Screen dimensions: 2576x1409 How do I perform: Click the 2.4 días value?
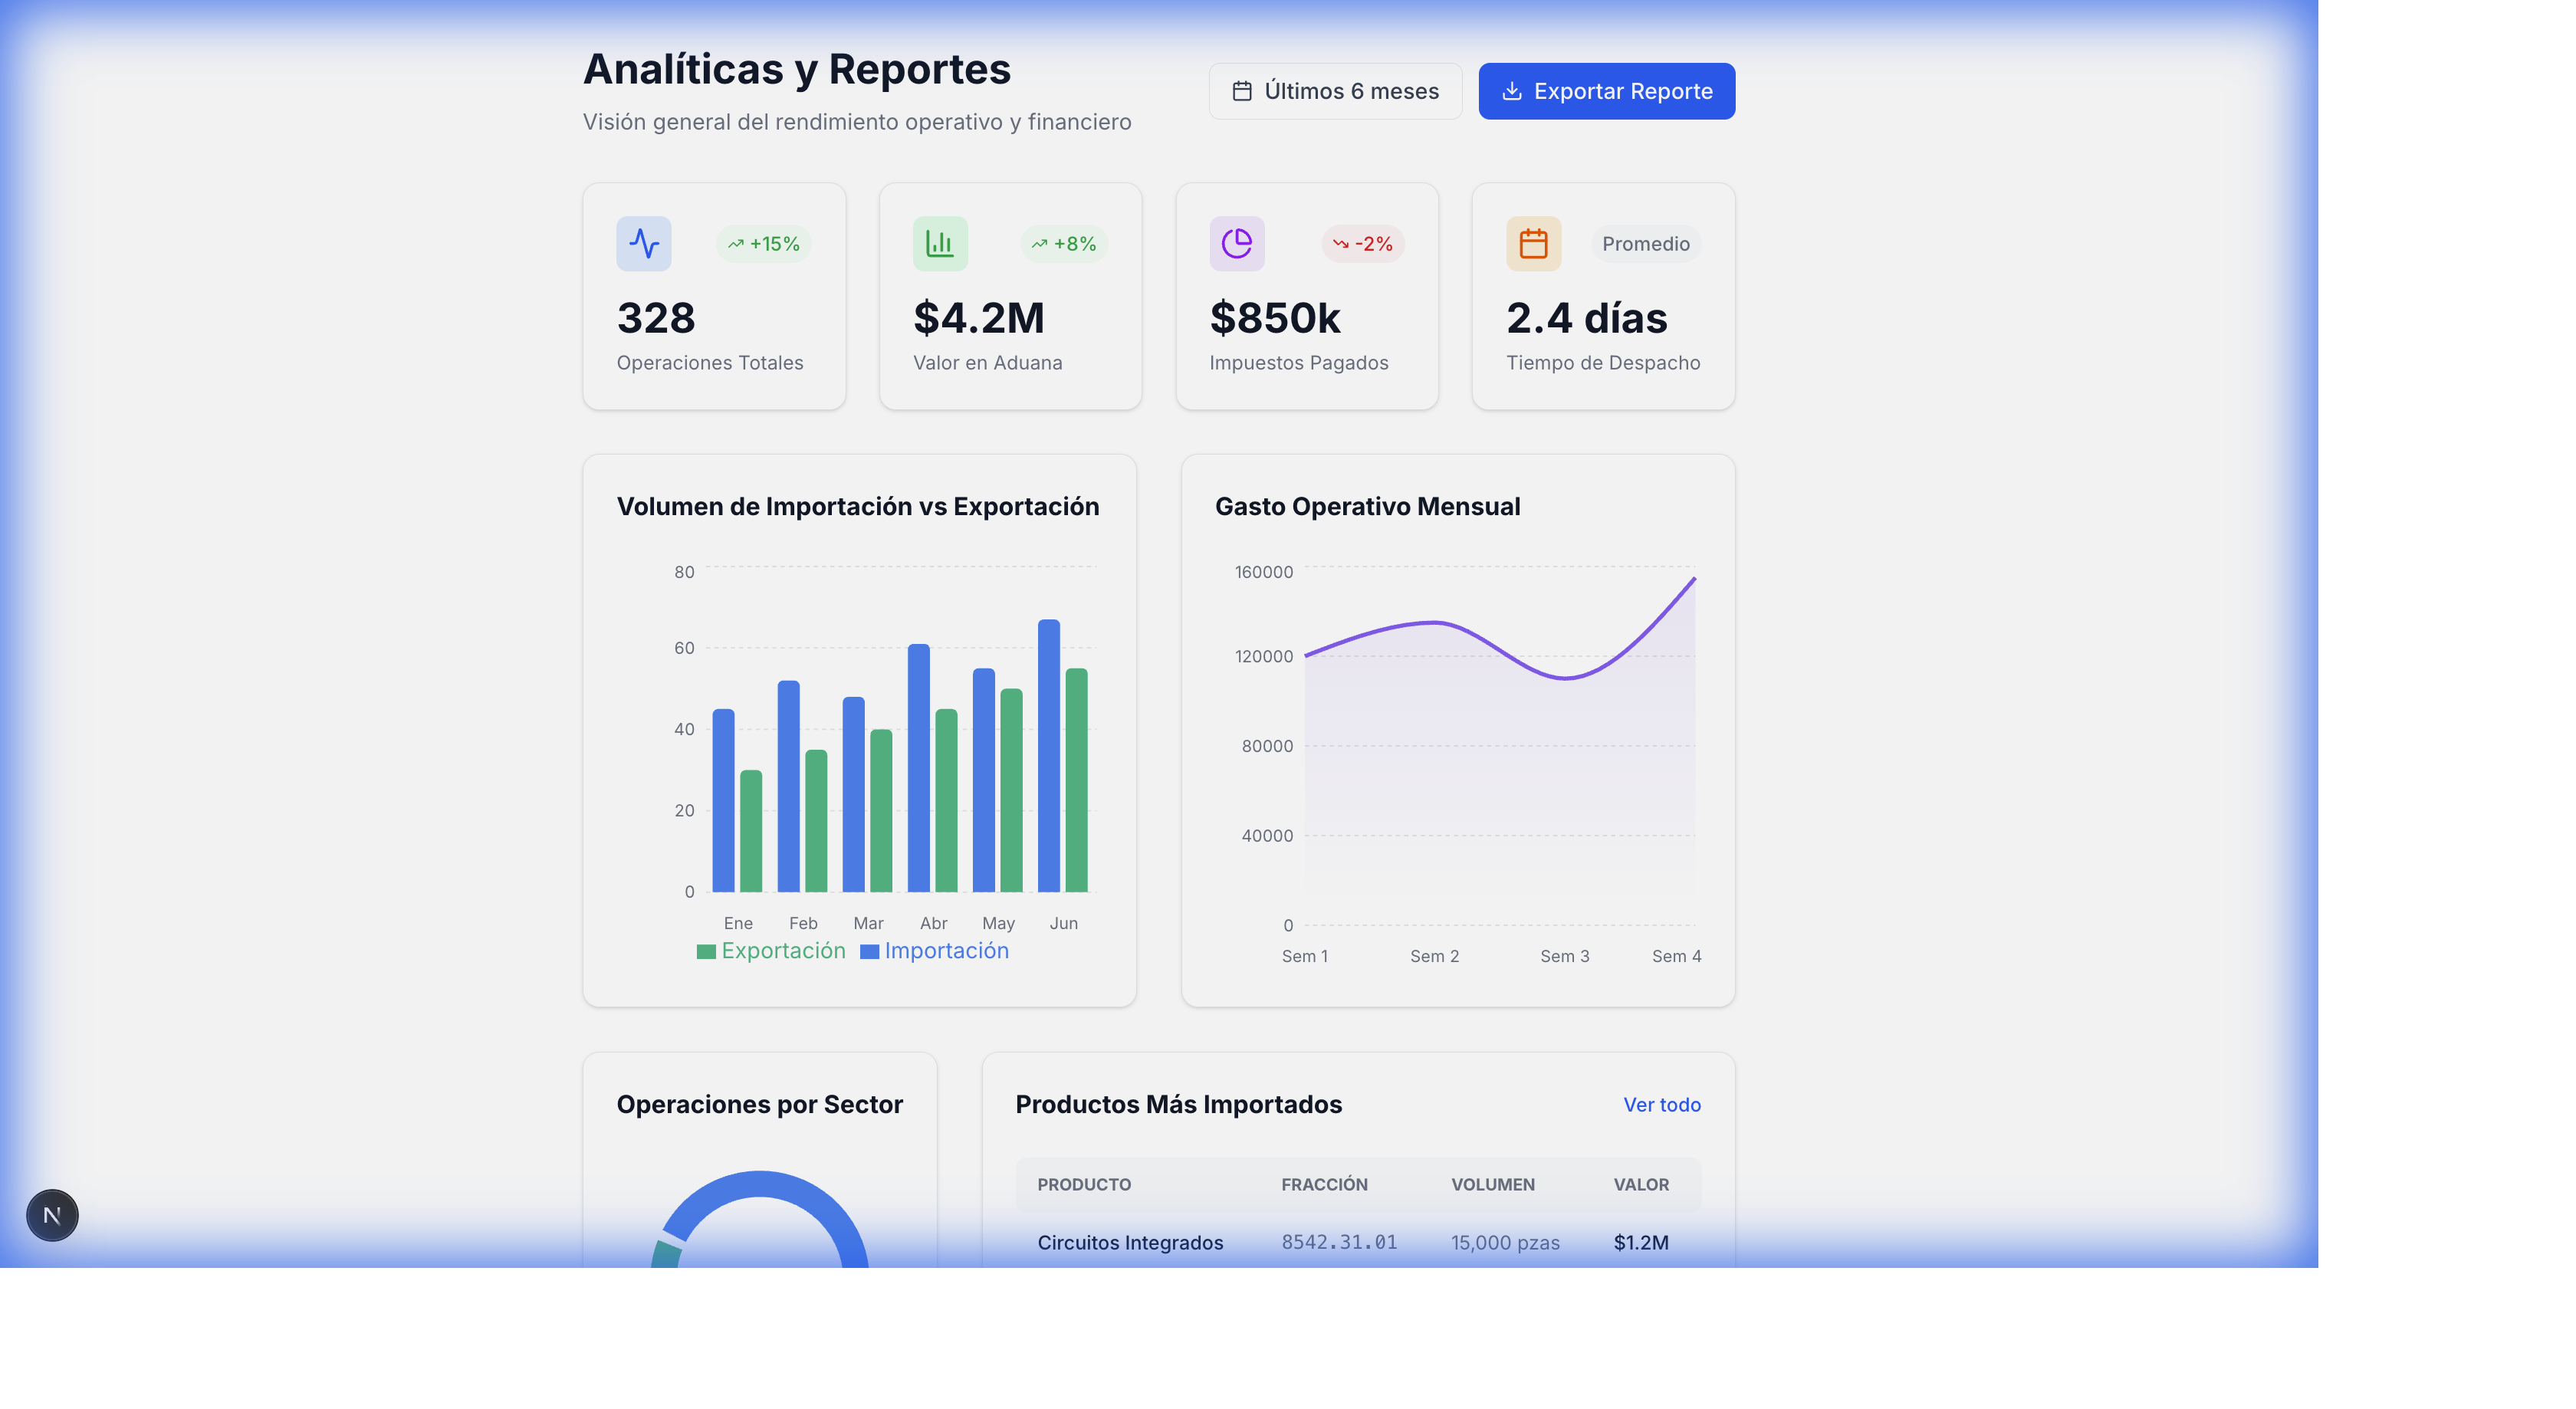point(1586,318)
